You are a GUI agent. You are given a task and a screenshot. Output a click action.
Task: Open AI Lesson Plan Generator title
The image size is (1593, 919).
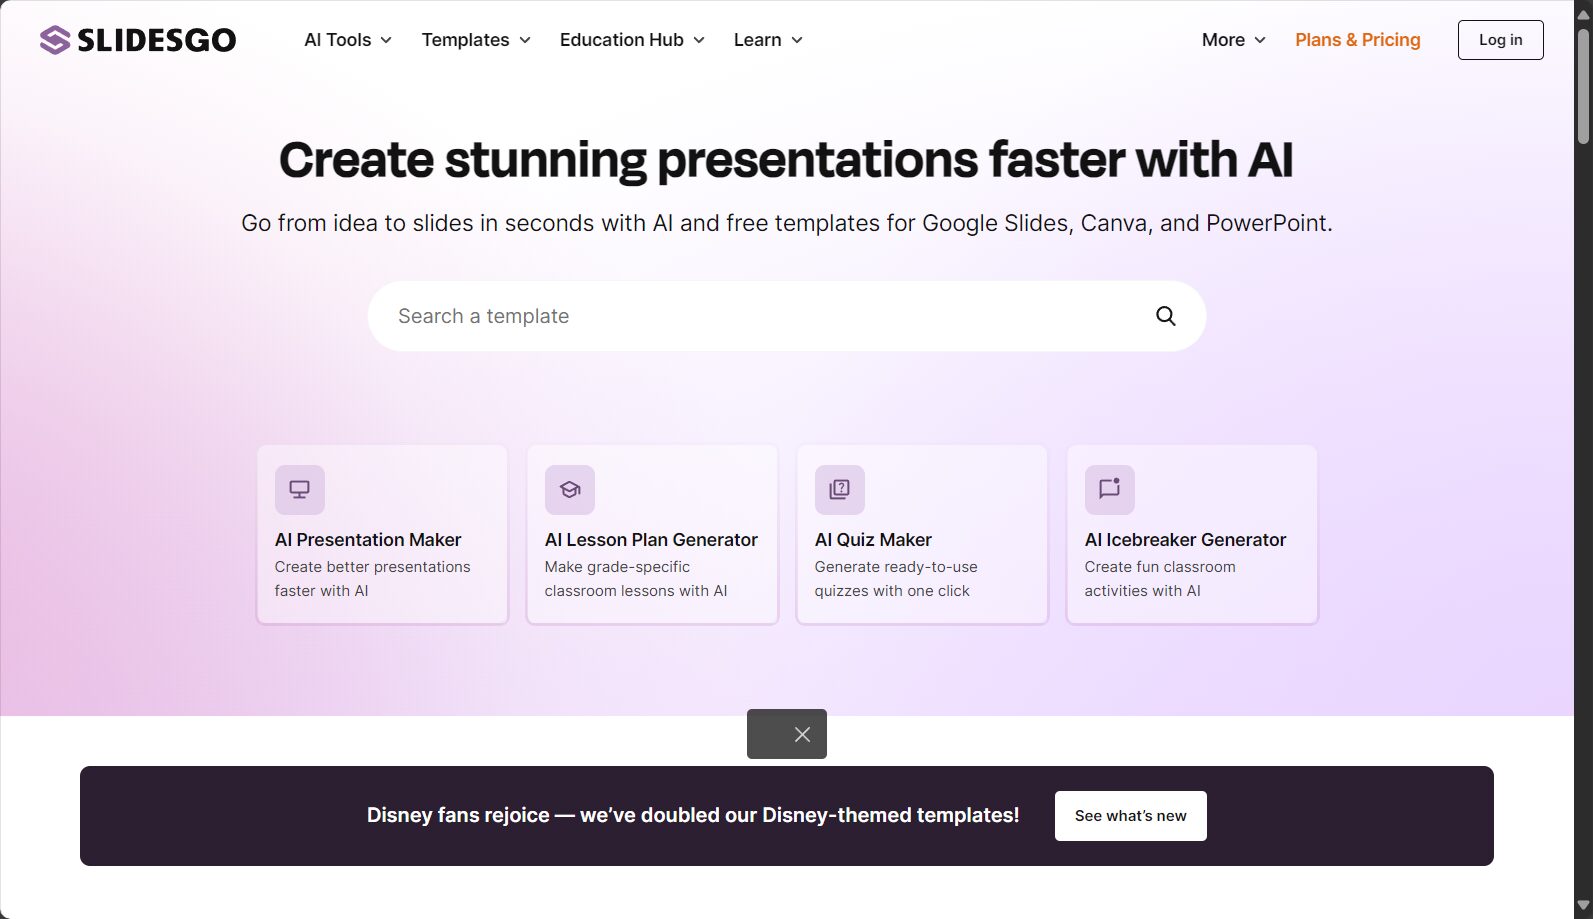[651, 540]
